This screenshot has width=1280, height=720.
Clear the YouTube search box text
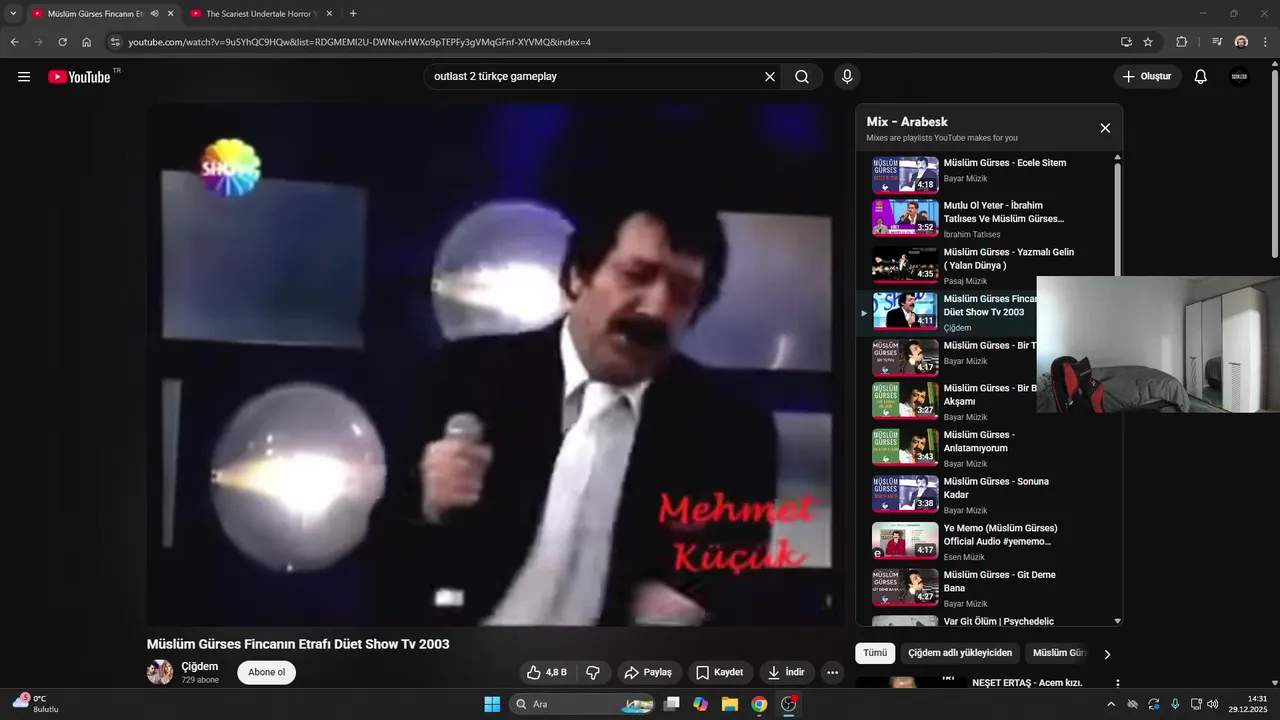coord(770,77)
